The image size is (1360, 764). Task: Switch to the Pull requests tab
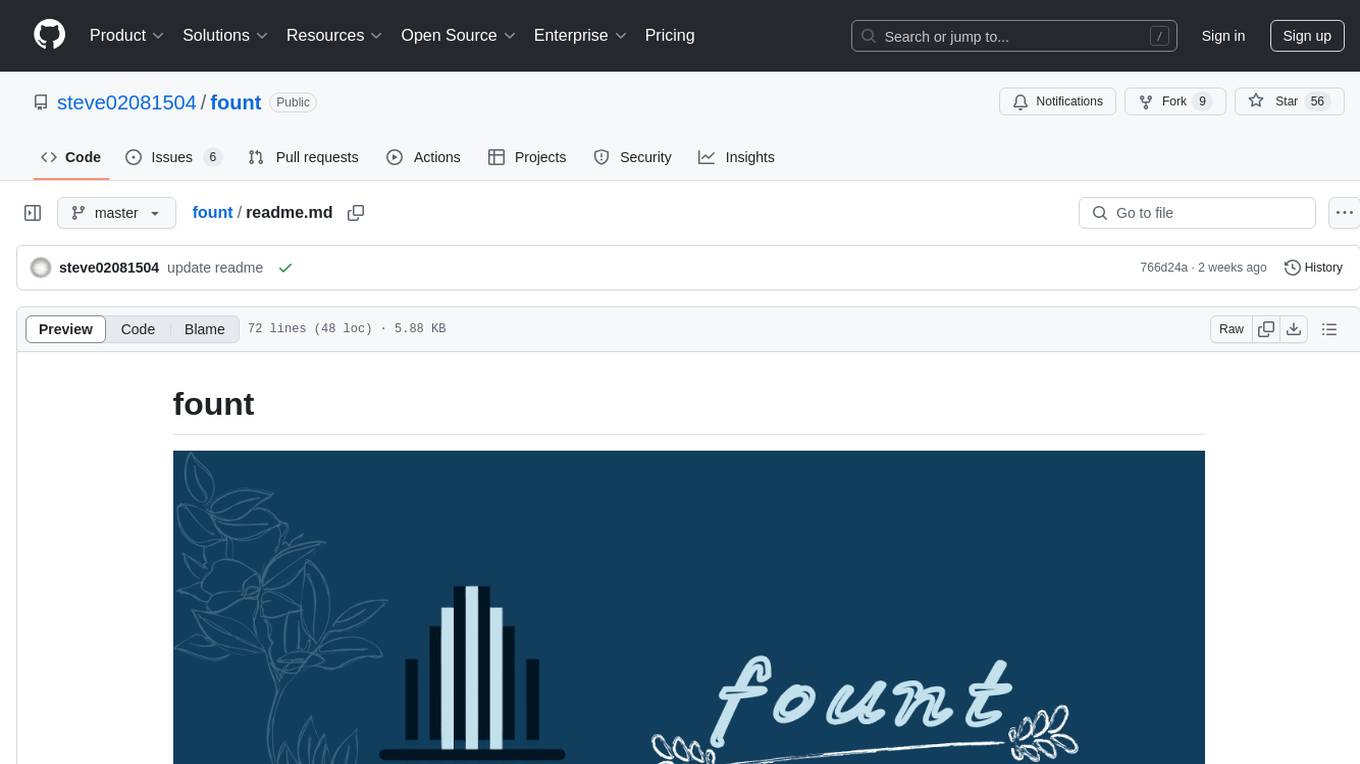click(303, 157)
